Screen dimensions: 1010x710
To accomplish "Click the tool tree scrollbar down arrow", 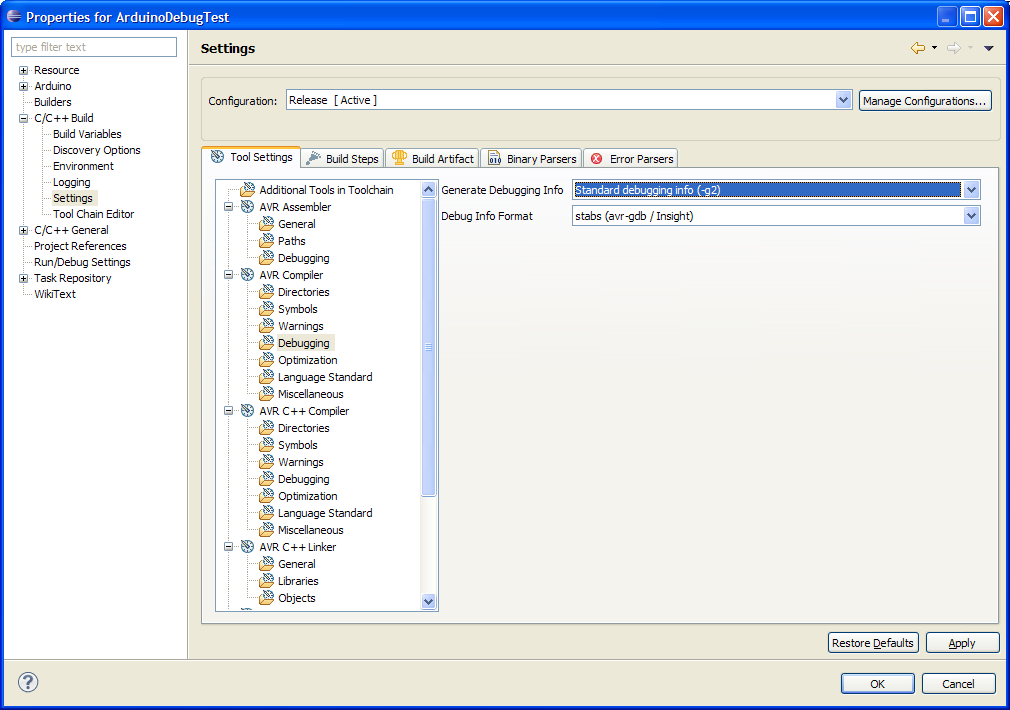I will [429, 602].
